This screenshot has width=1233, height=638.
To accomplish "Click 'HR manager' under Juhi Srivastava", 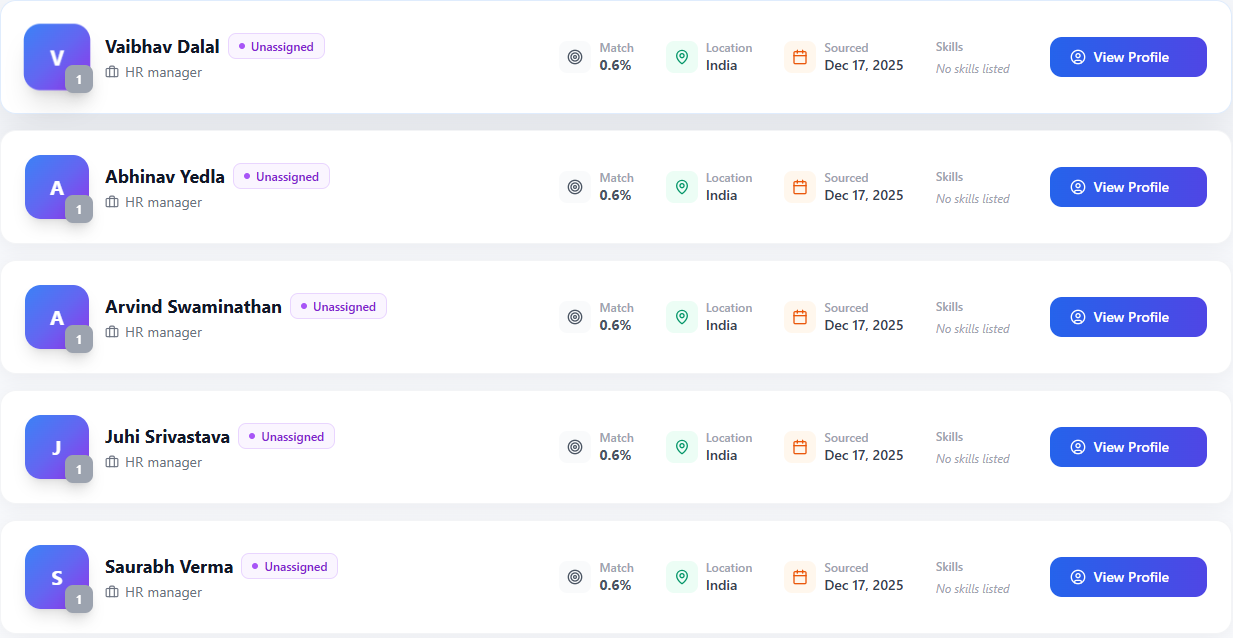I will click(163, 462).
